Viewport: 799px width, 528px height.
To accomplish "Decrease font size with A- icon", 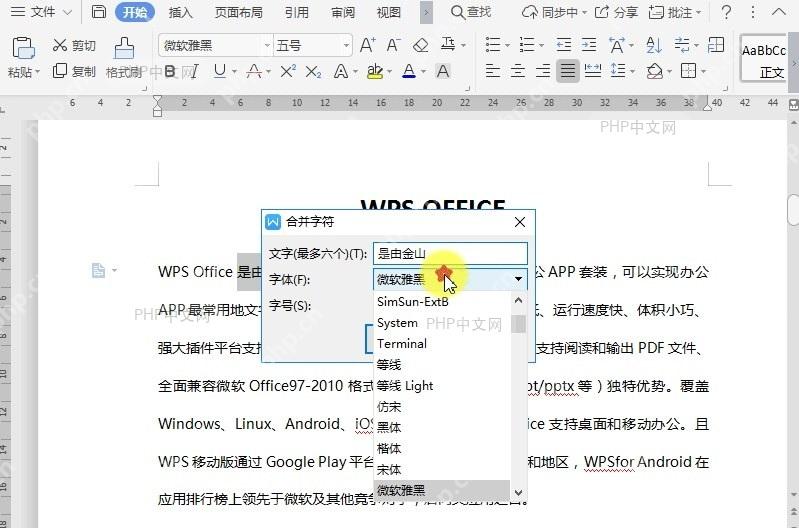I will pos(393,45).
